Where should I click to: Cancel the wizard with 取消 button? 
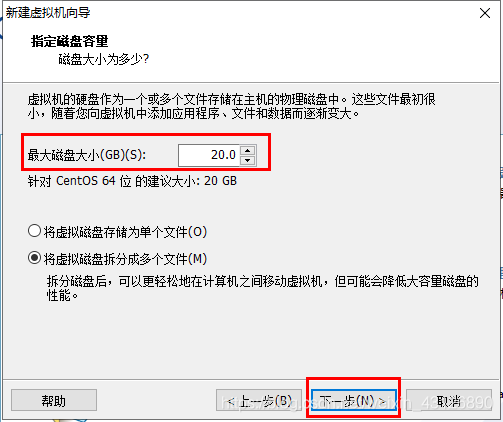point(449,400)
